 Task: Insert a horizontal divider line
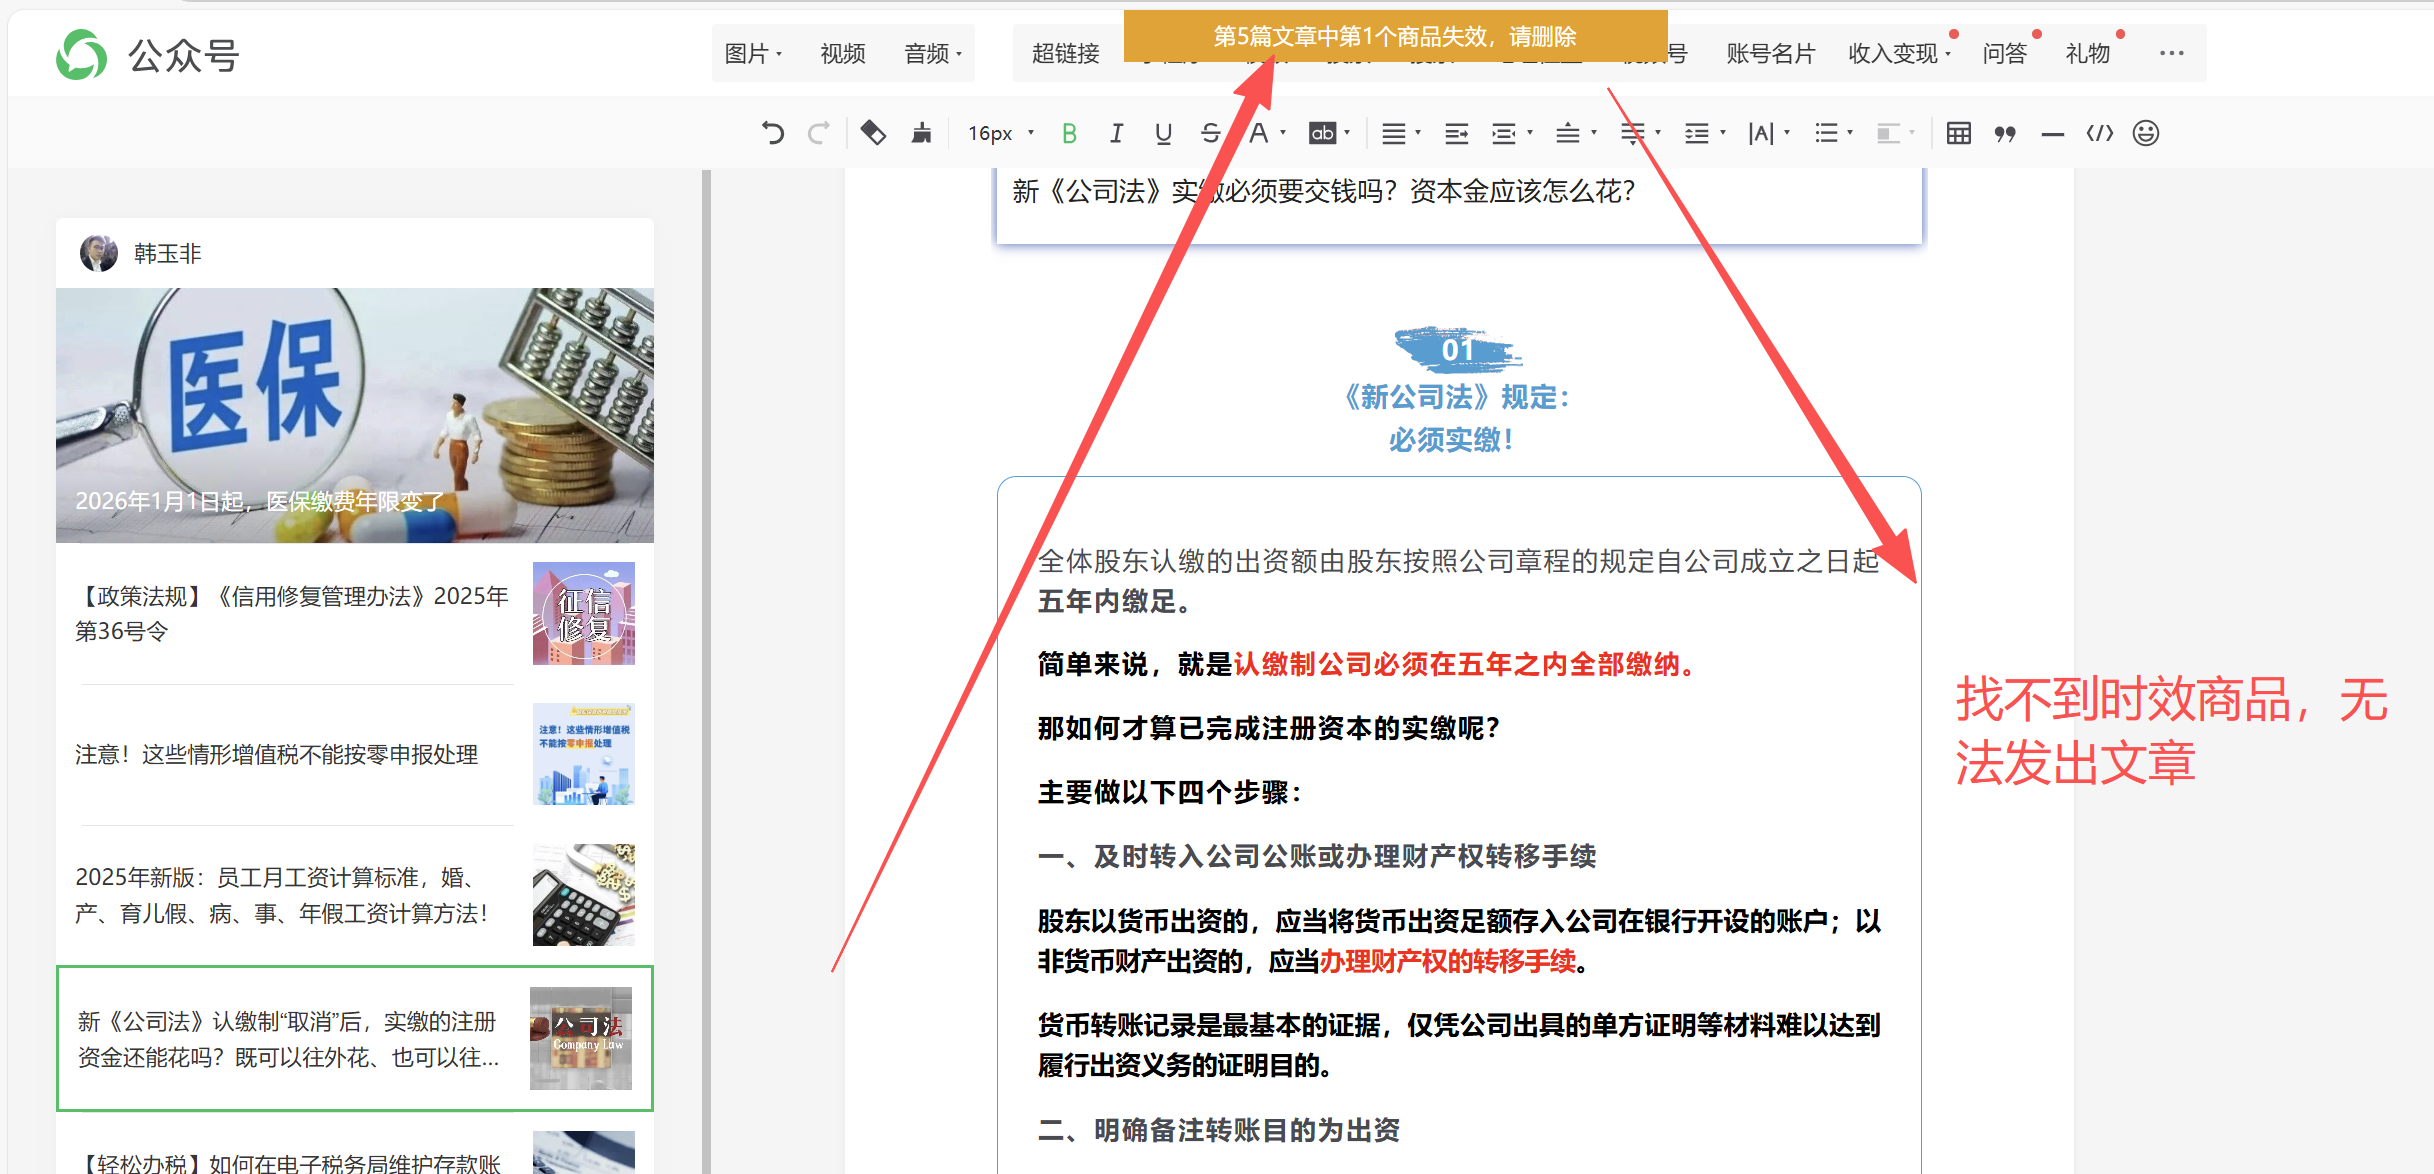click(x=2052, y=134)
